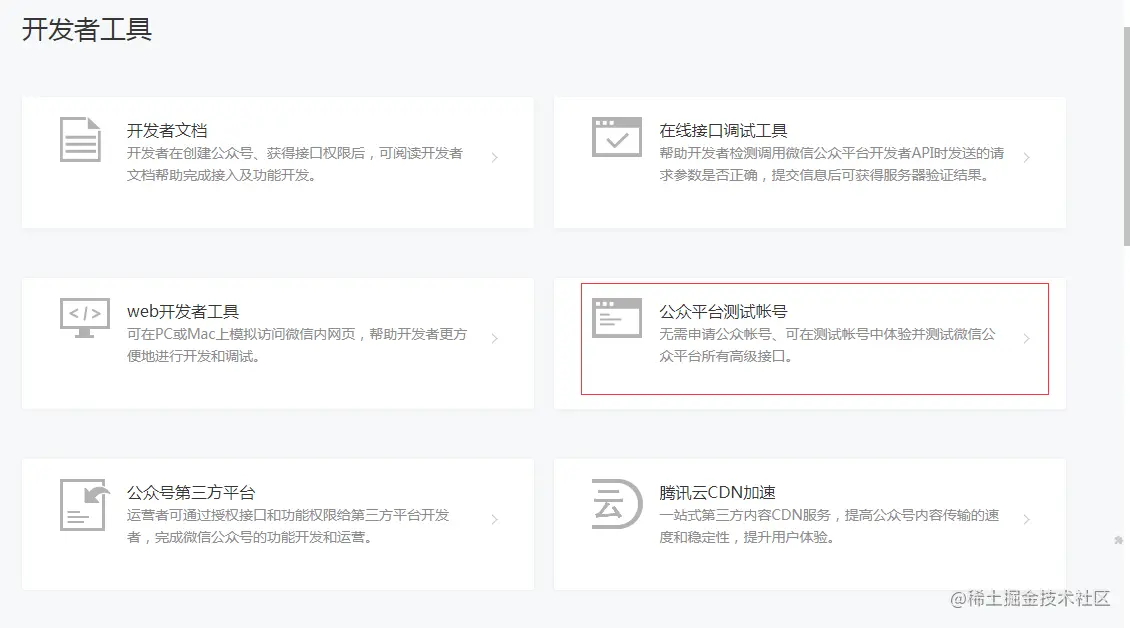
Task: Open the 腾讯云CDN加速 title link
Action: (717, 492)
